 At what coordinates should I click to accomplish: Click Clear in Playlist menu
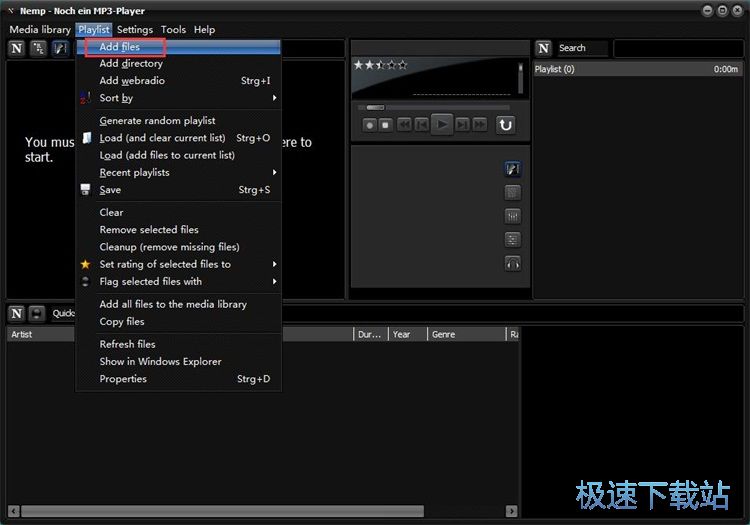pyautogui.click(x=178, y=213)
